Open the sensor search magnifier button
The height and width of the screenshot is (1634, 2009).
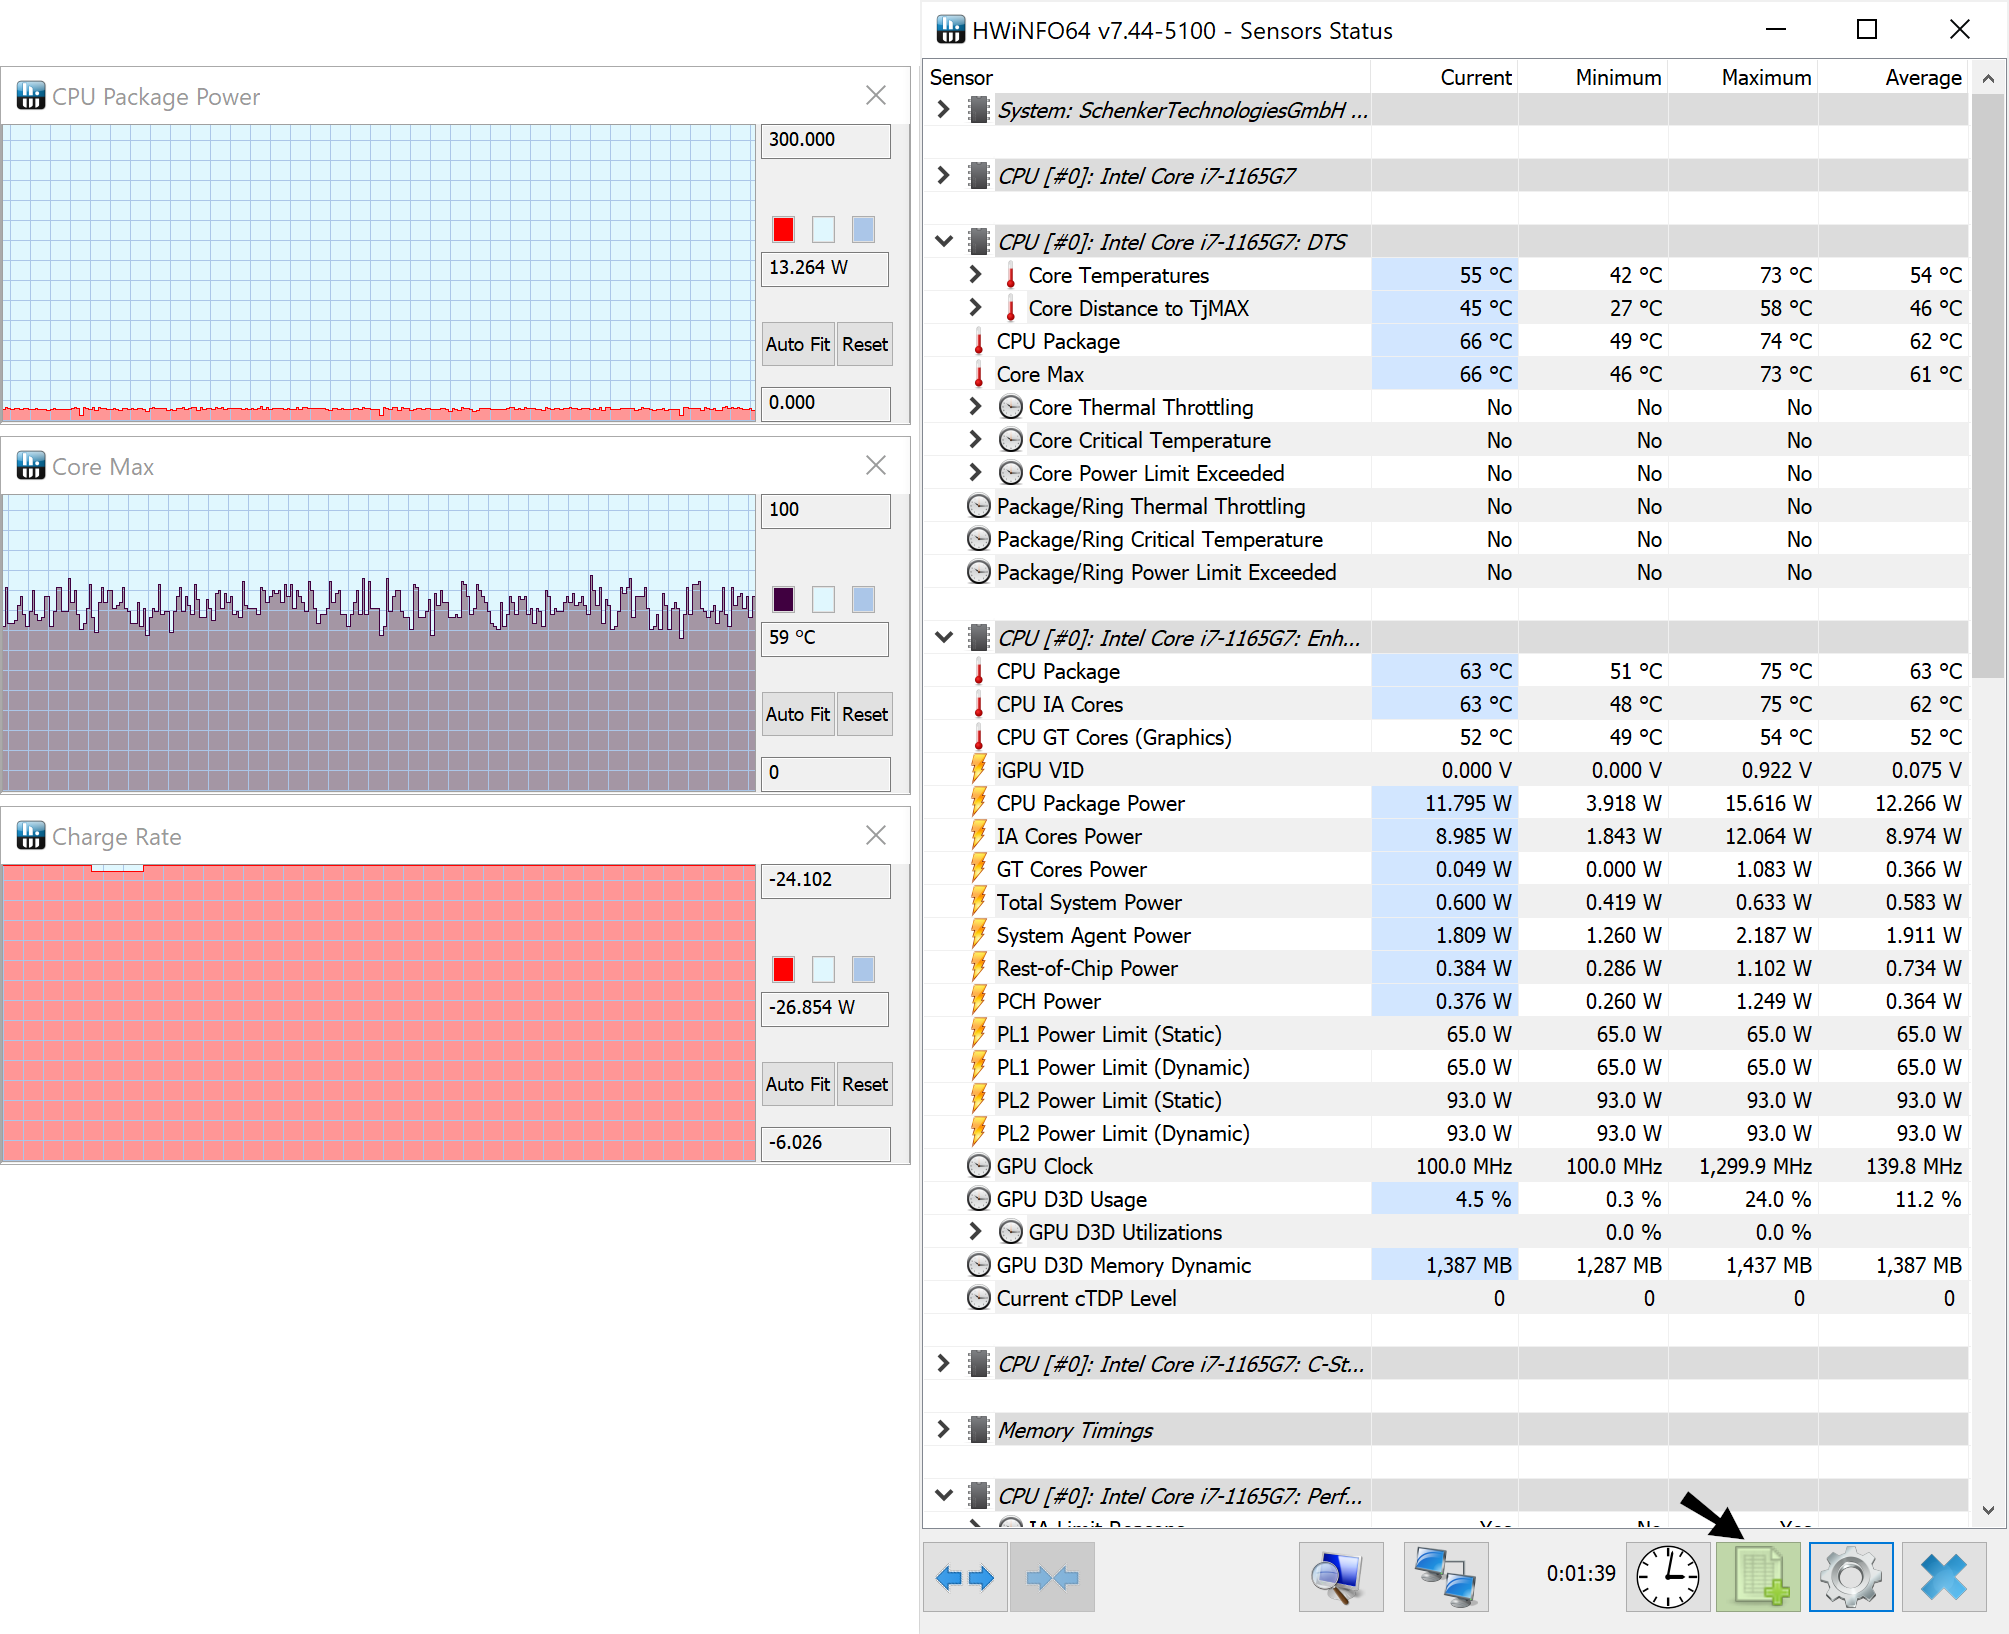(x=1341, y=1577)
